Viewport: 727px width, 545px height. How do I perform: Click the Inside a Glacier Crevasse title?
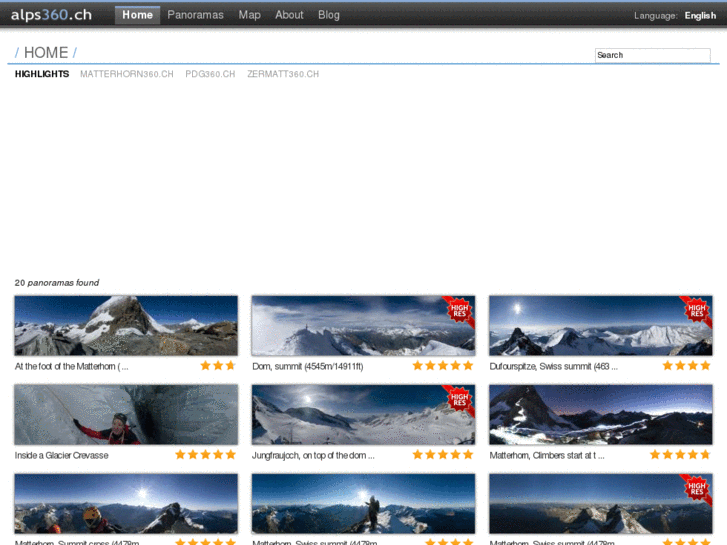coord(62,455)
